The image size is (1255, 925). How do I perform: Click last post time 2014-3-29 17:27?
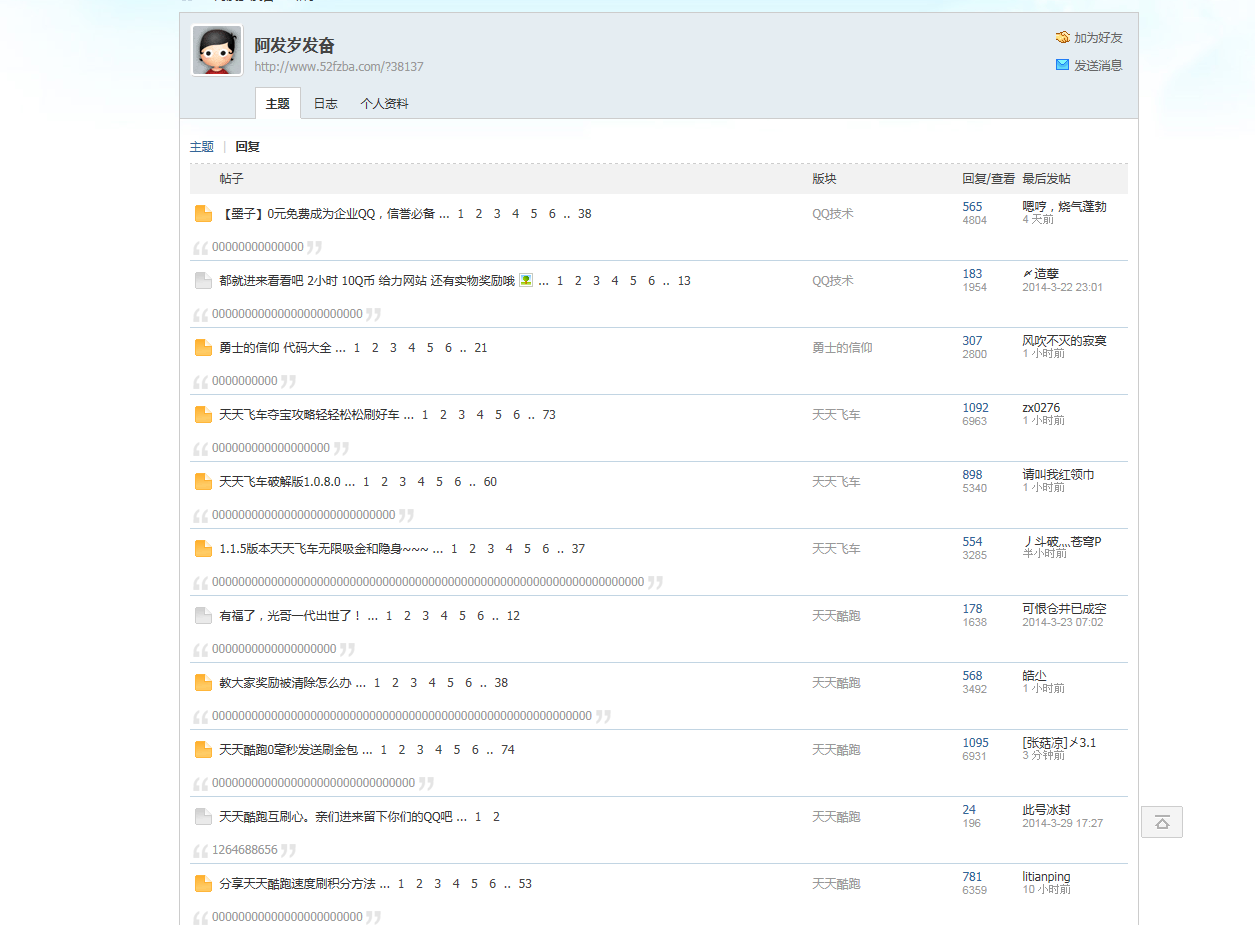click(x=1062, y=823)
